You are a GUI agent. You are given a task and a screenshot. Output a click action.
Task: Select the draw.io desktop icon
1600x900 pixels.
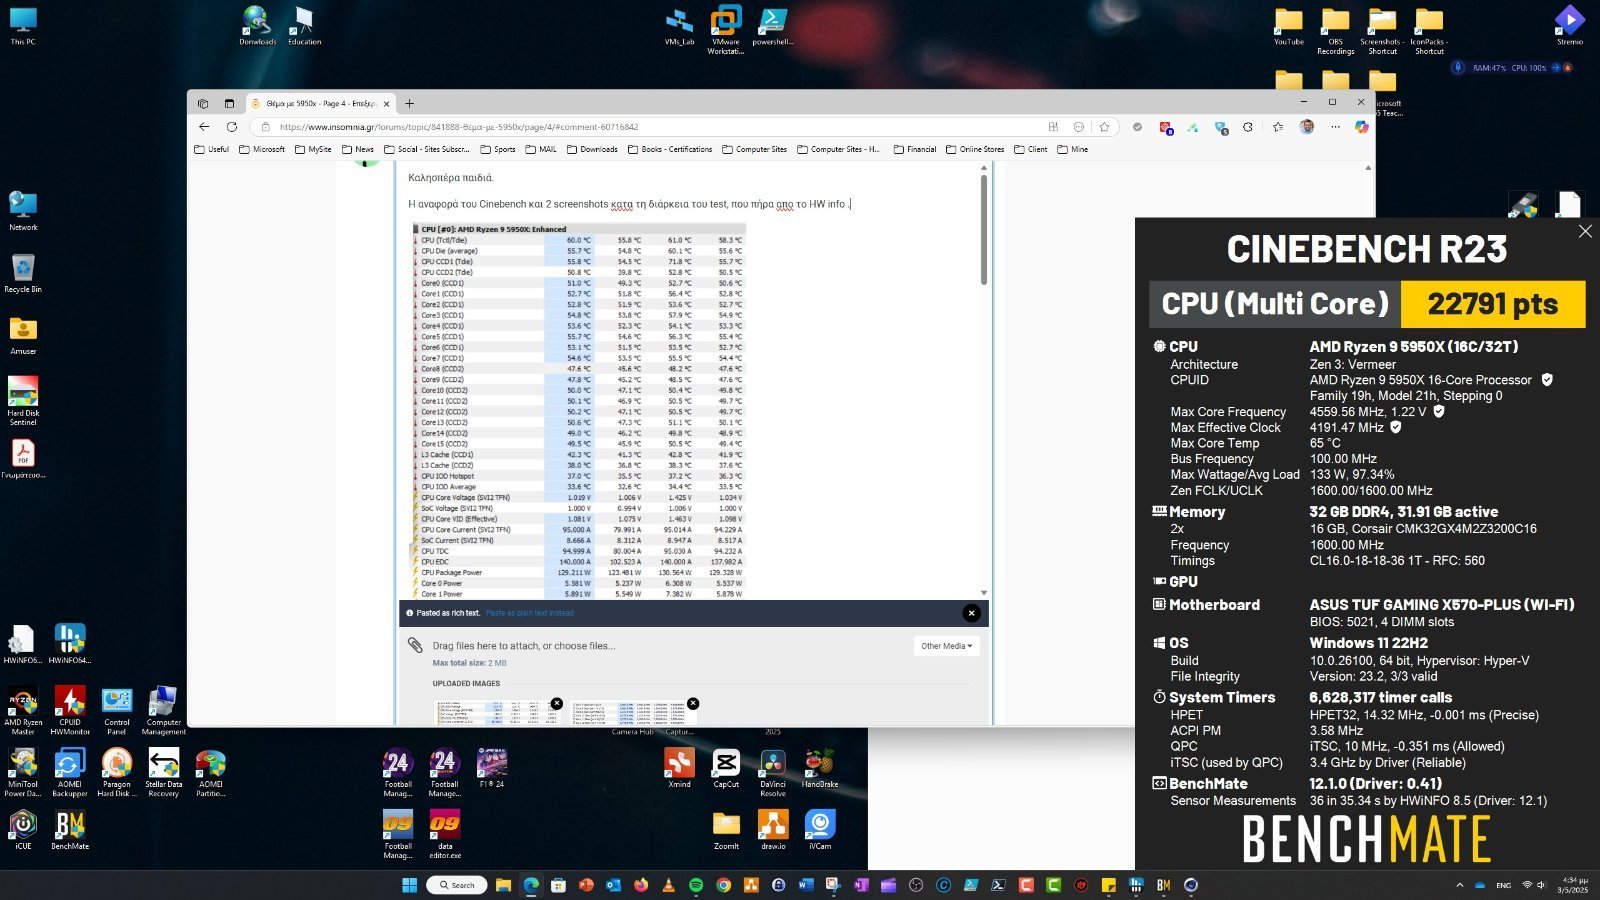(x=773, y=830)
